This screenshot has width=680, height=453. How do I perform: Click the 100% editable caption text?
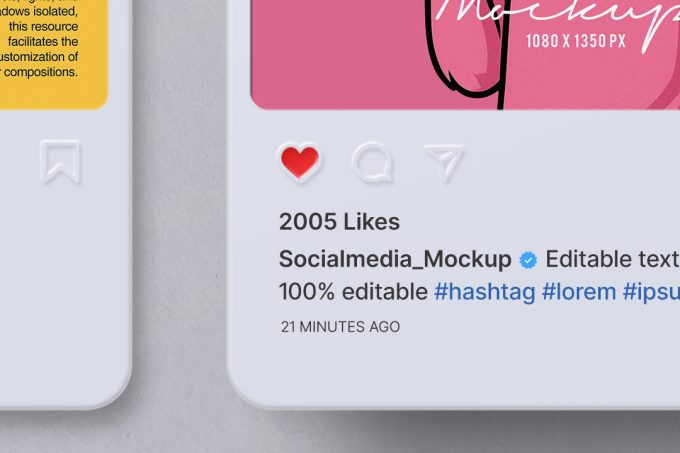point(353,291)
